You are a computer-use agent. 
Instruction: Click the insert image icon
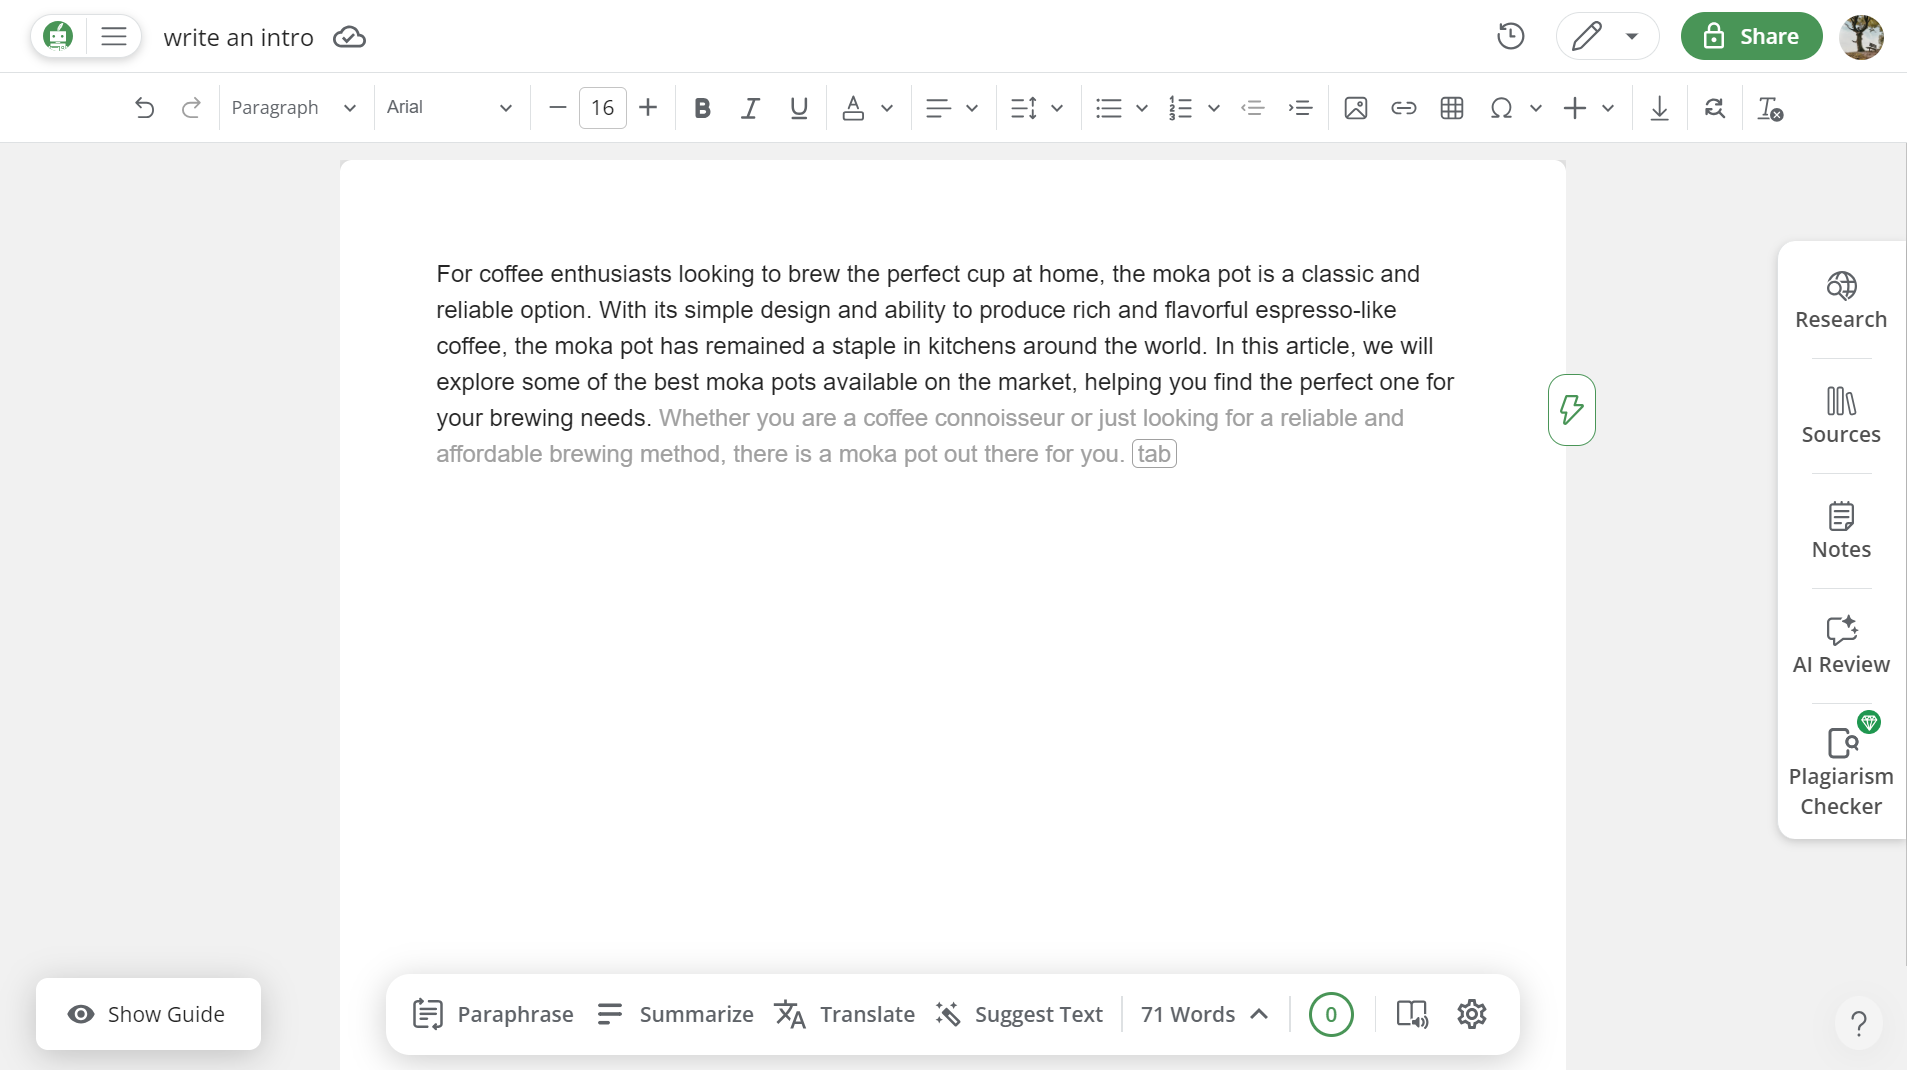click(x=1355, y=108)
